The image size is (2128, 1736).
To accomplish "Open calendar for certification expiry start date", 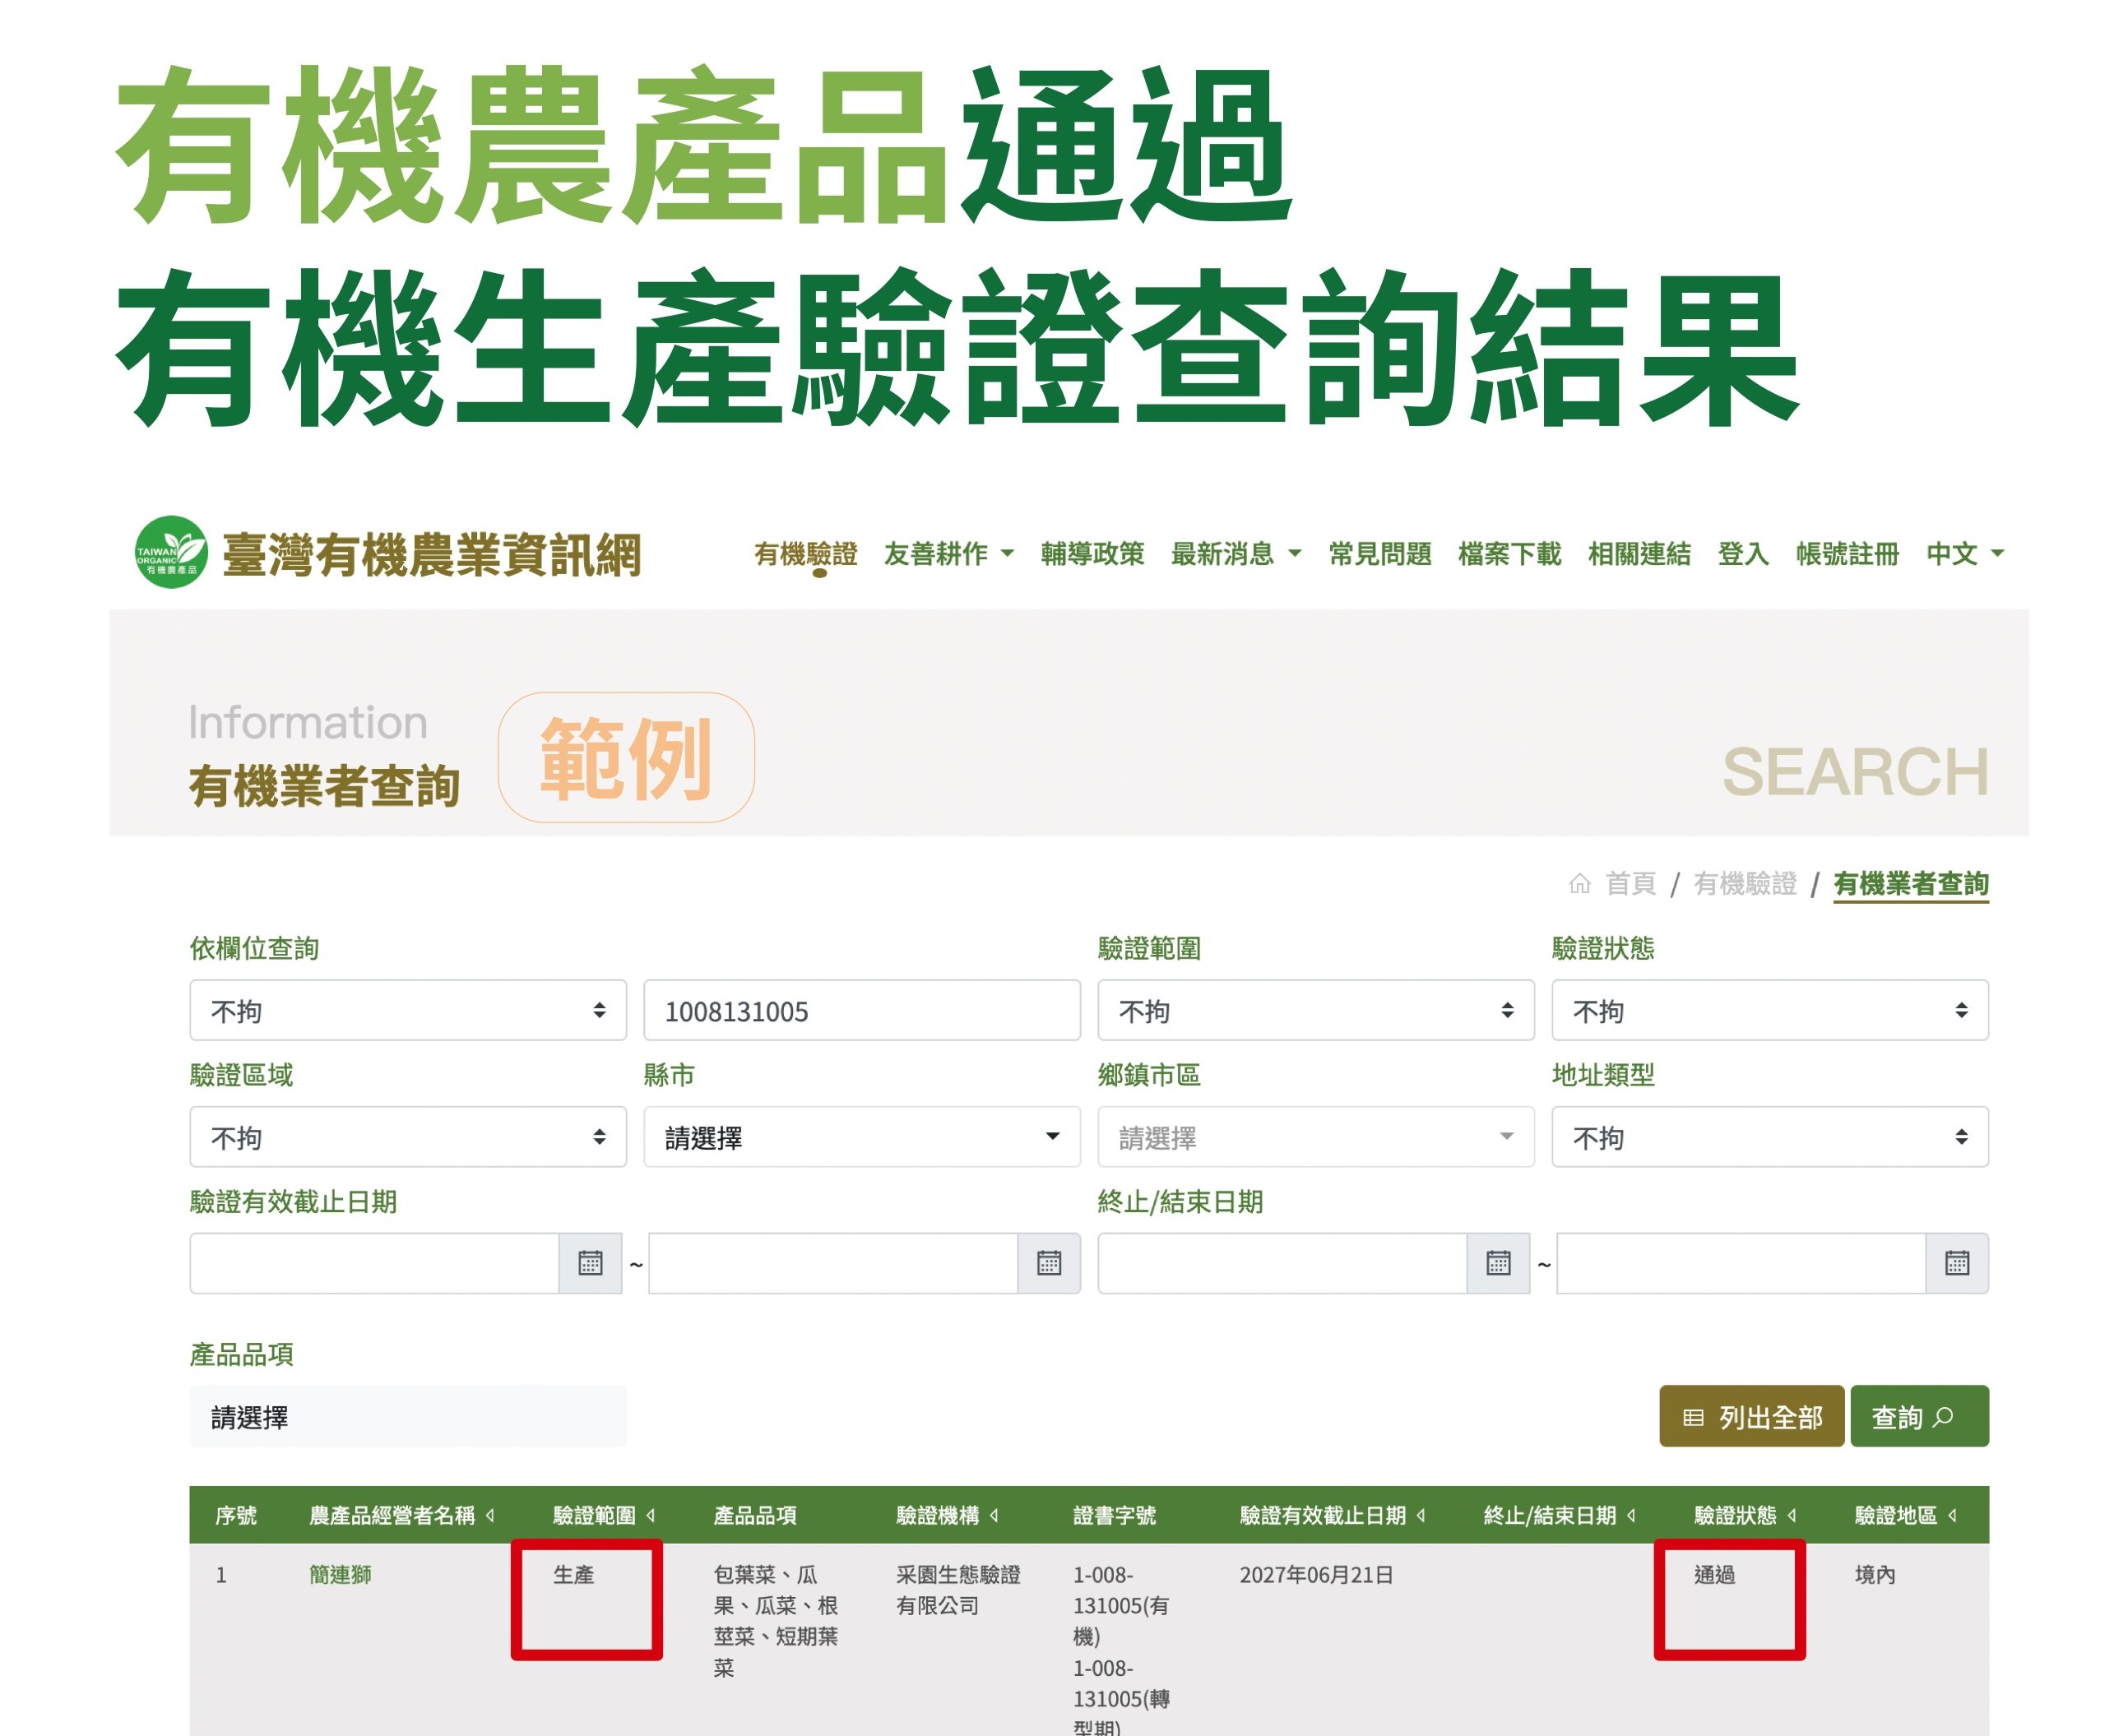I will click(590, 1263).
